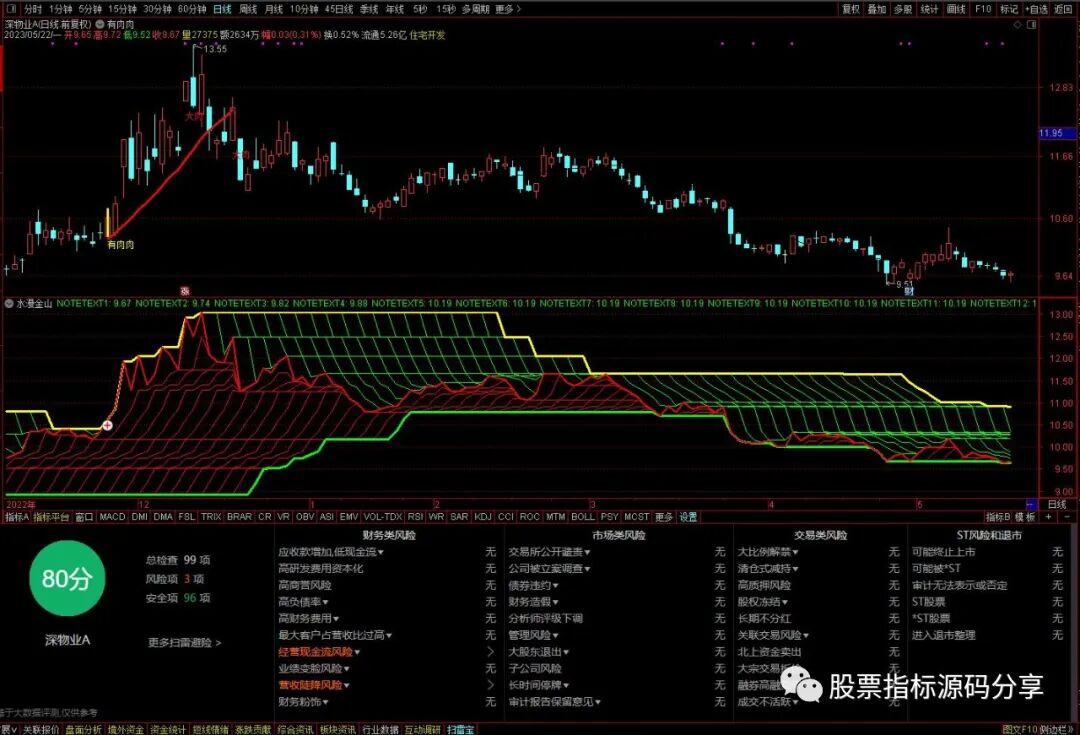Click the 指标B button

coord(998,517)
